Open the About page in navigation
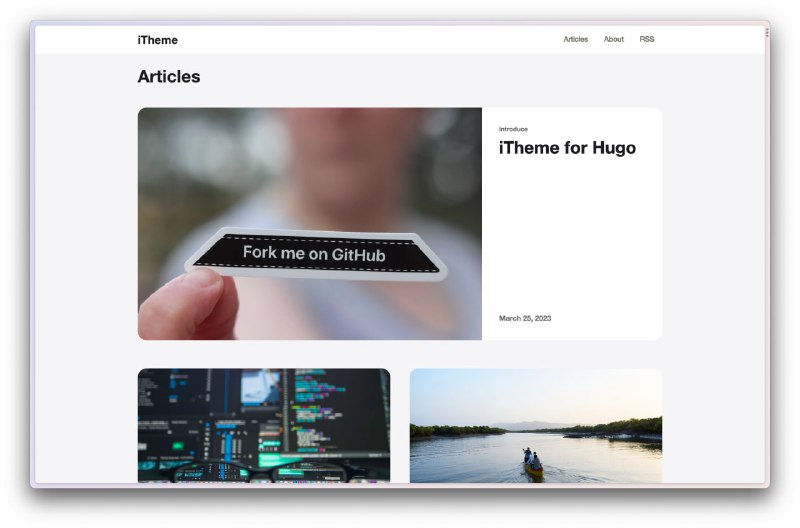 click(x=614, y=39)
